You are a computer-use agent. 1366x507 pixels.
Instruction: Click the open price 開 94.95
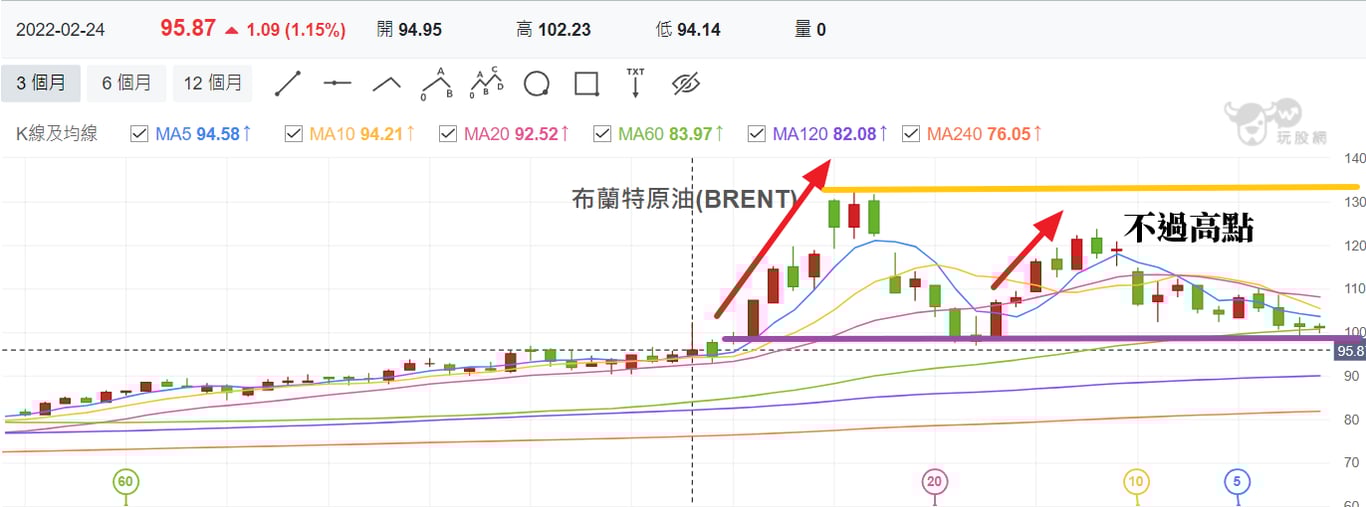(x=409, y=30)
